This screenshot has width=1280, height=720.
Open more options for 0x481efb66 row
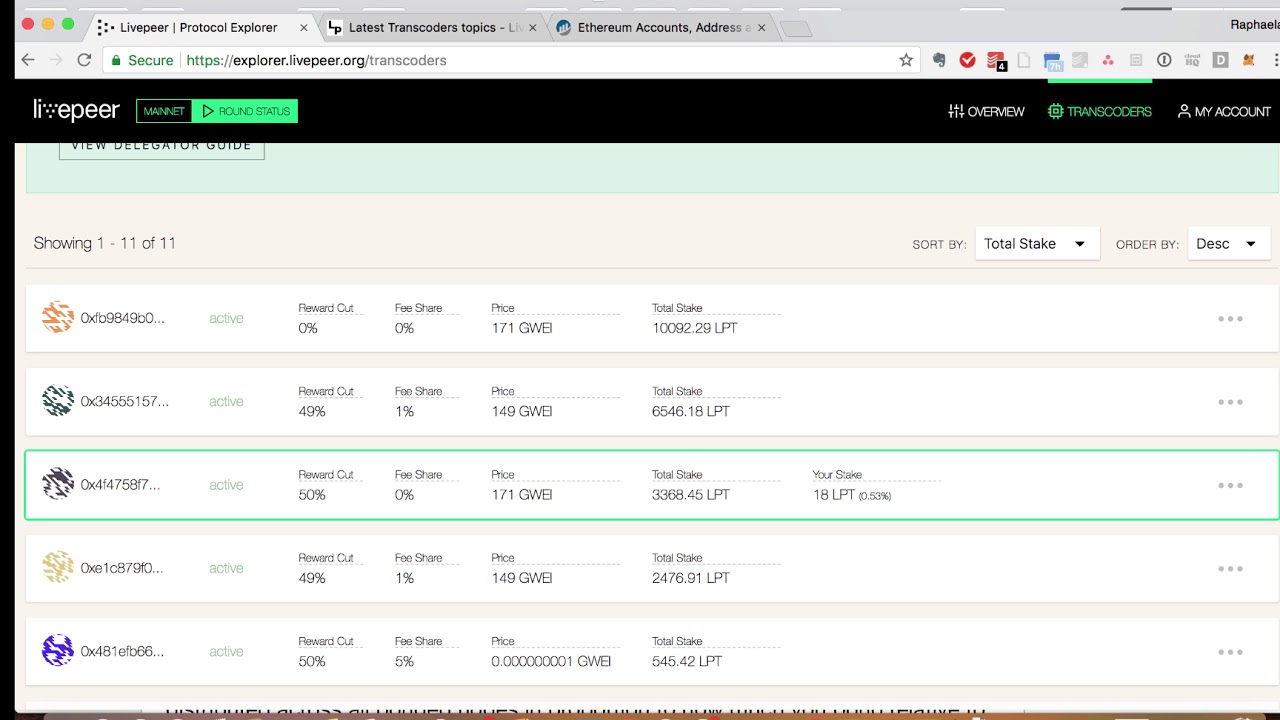click(1230, 652)
